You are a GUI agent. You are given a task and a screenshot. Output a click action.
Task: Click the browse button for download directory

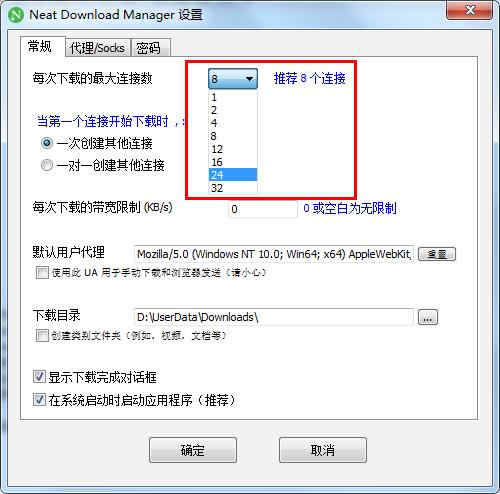click(428, 317)
